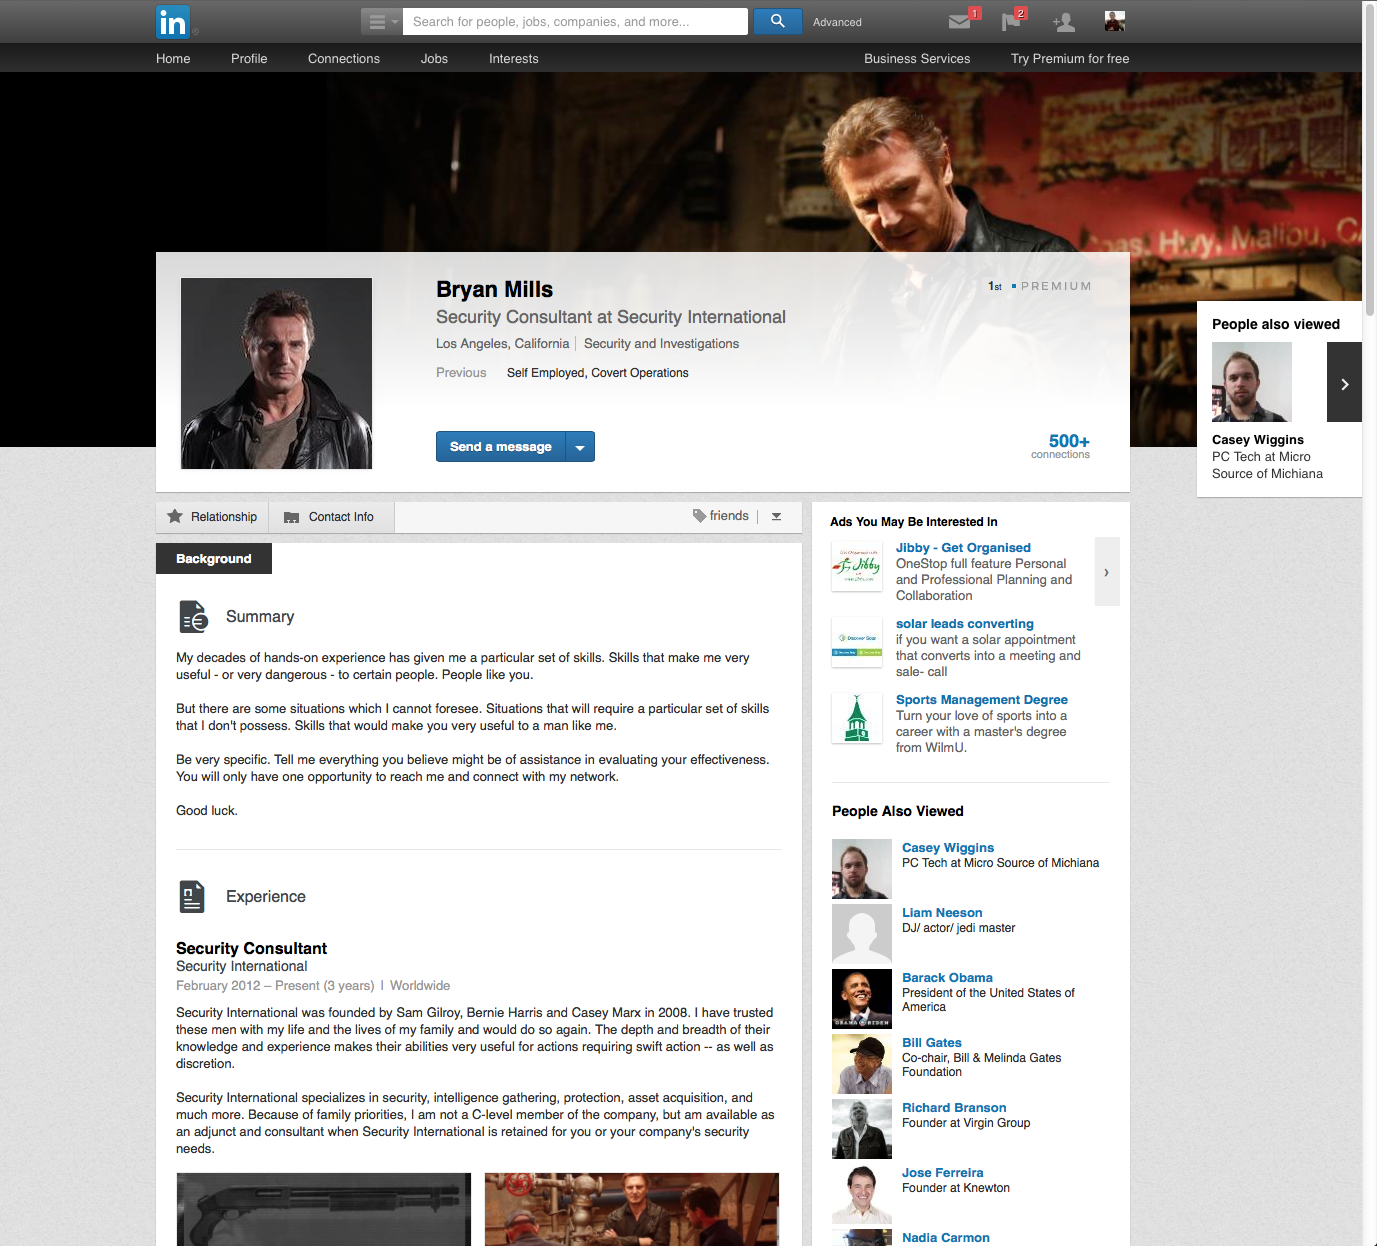Click the add connections person icon
The image size is (1377, 1246).
click(x=1063, y=22)
